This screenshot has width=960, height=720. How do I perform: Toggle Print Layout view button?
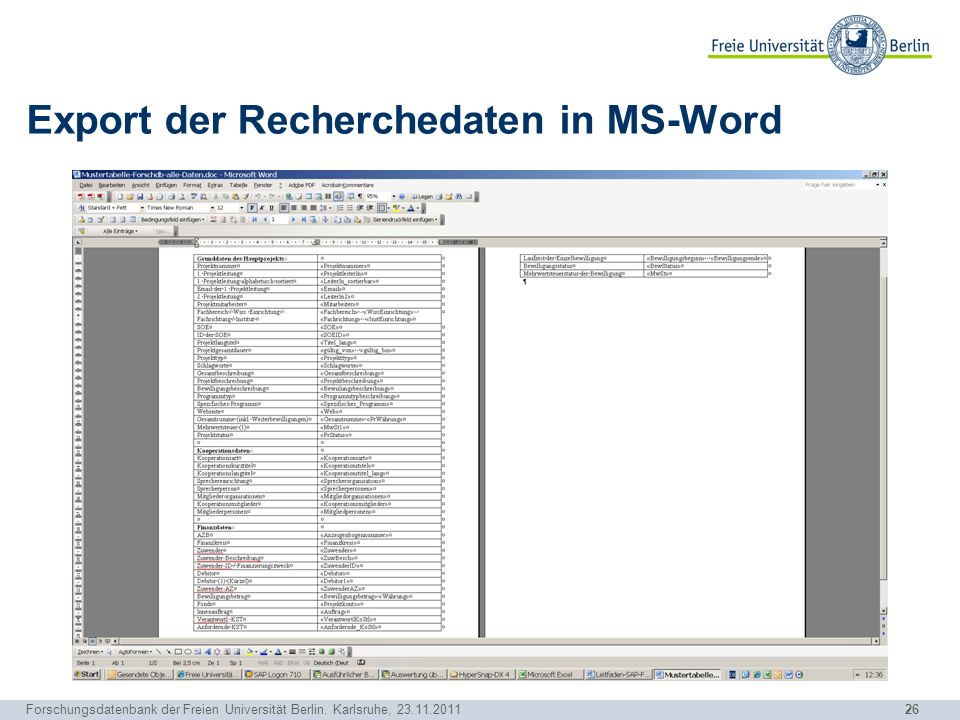pyautogui.click(x=92, y=641)
